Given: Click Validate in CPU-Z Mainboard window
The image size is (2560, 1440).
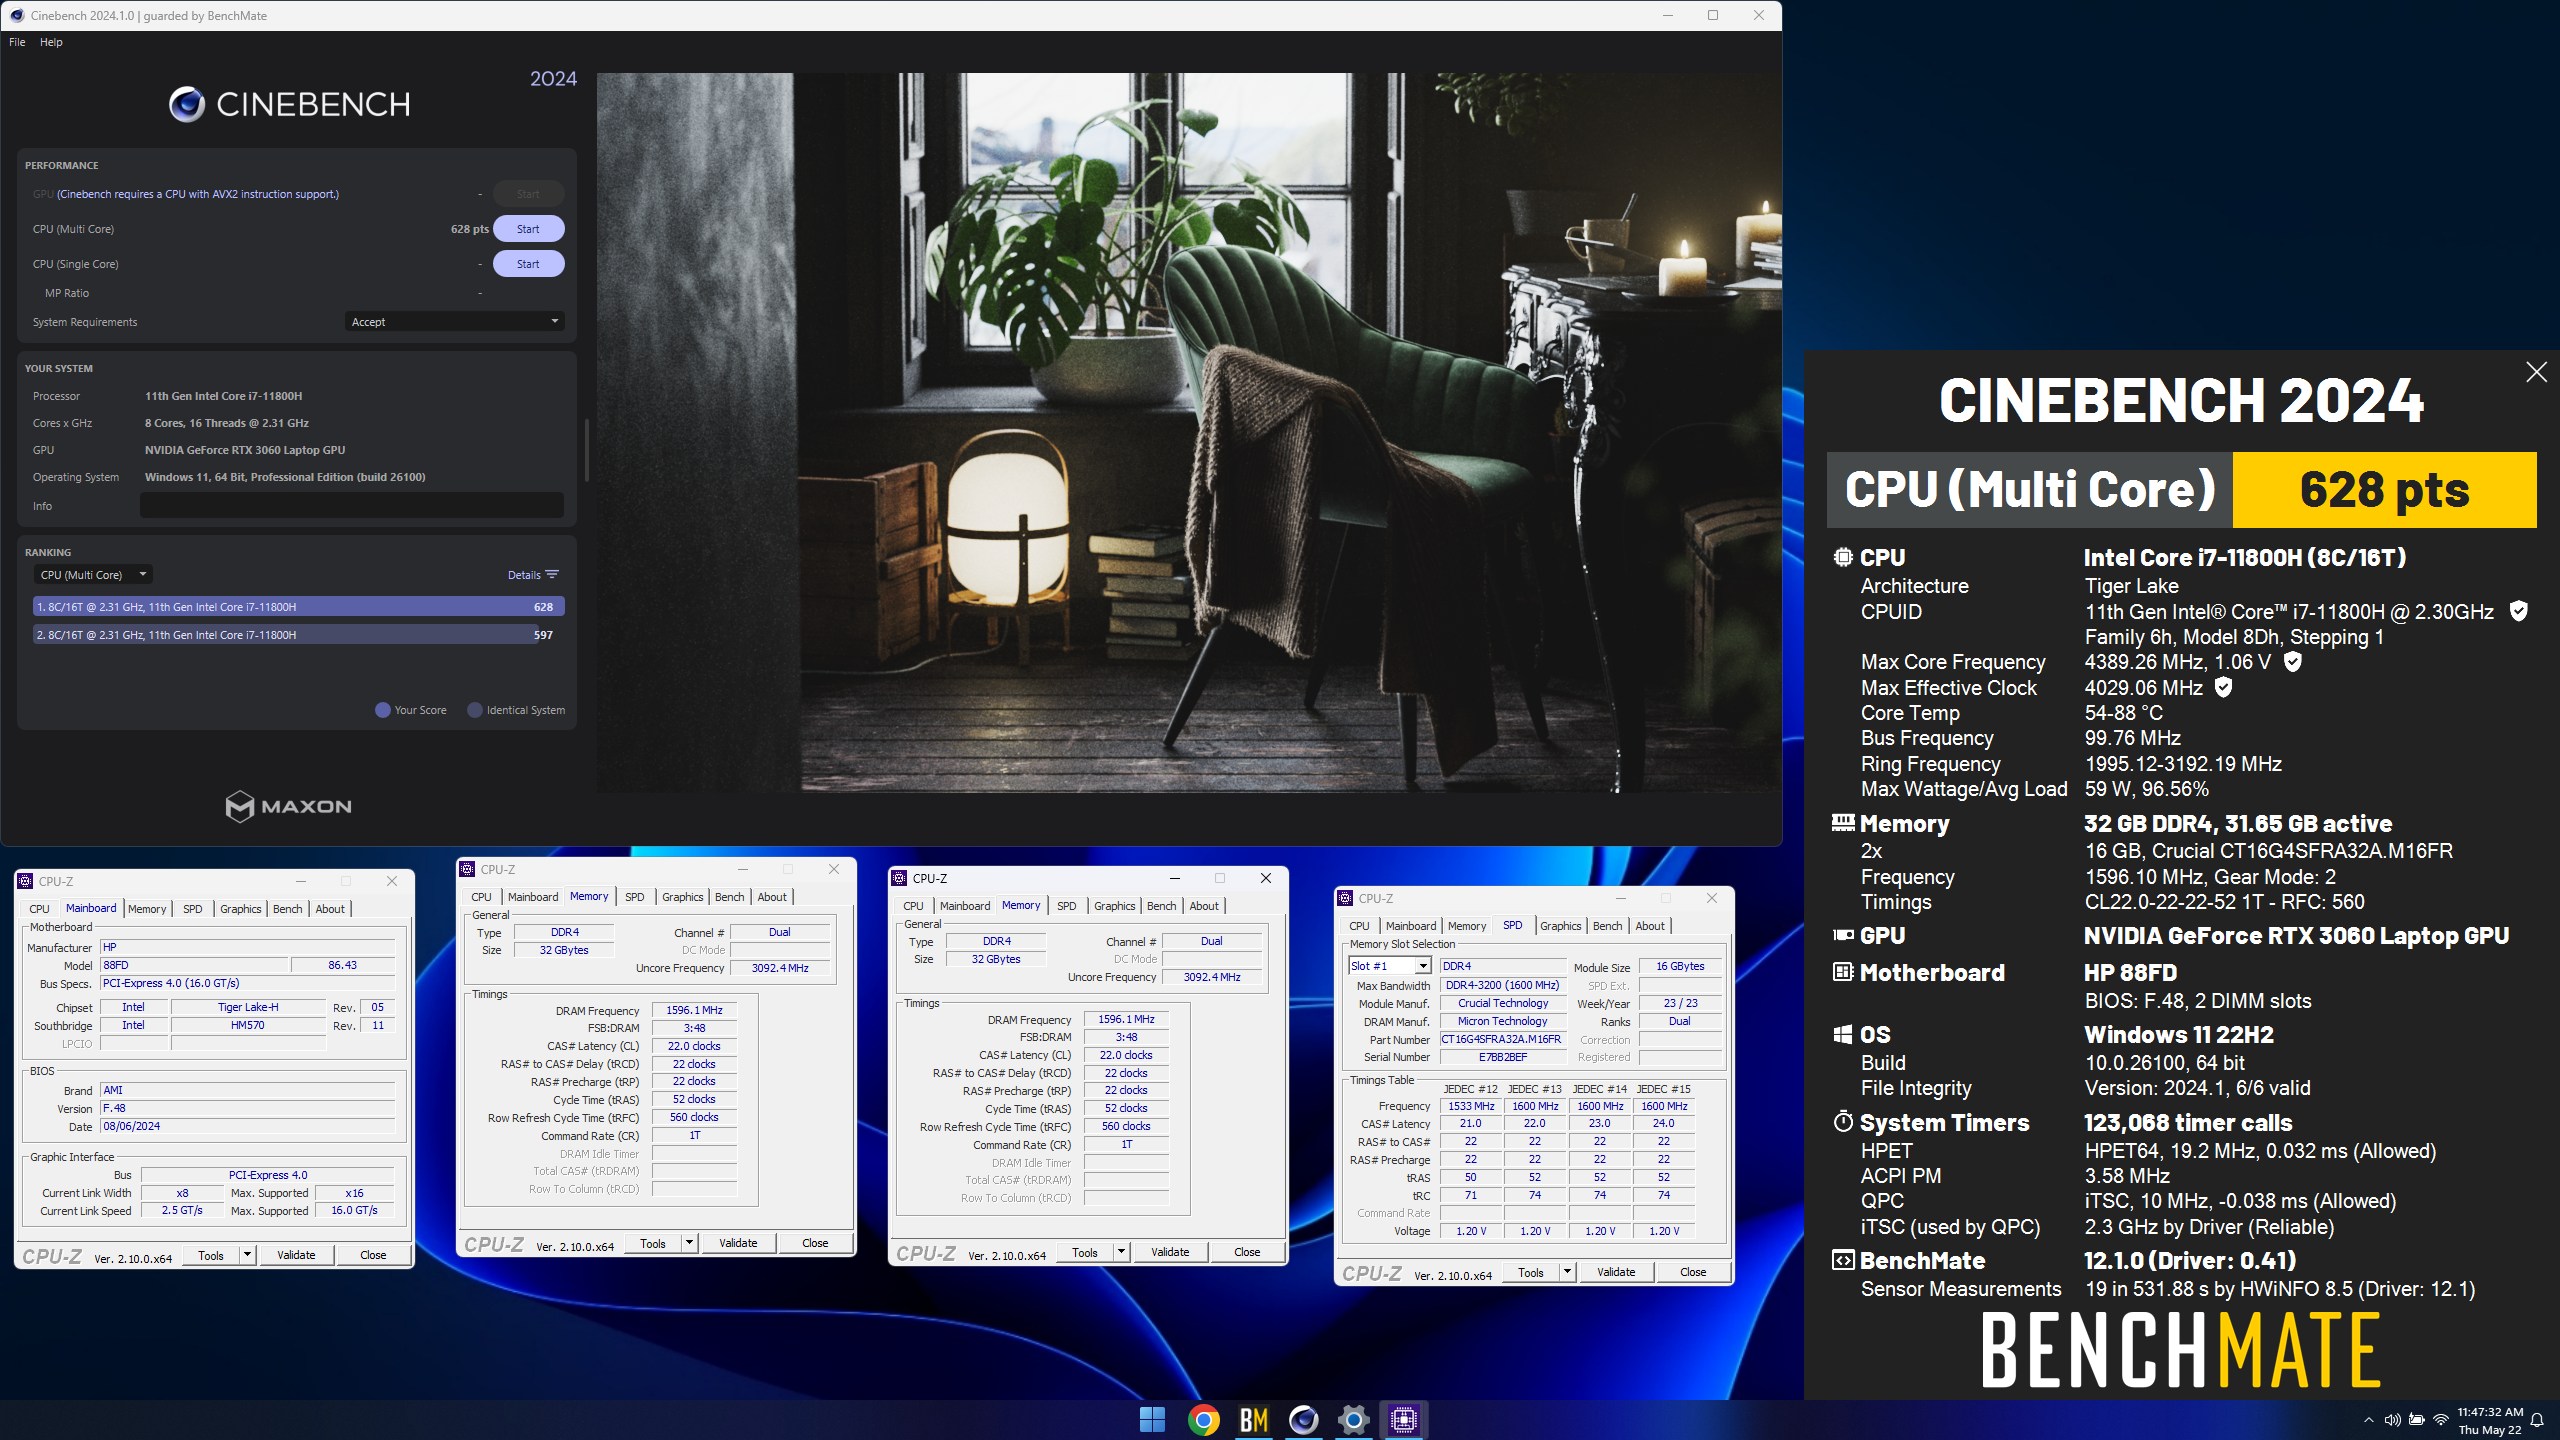Looking at the screenshot, I should pos(296,1255).
